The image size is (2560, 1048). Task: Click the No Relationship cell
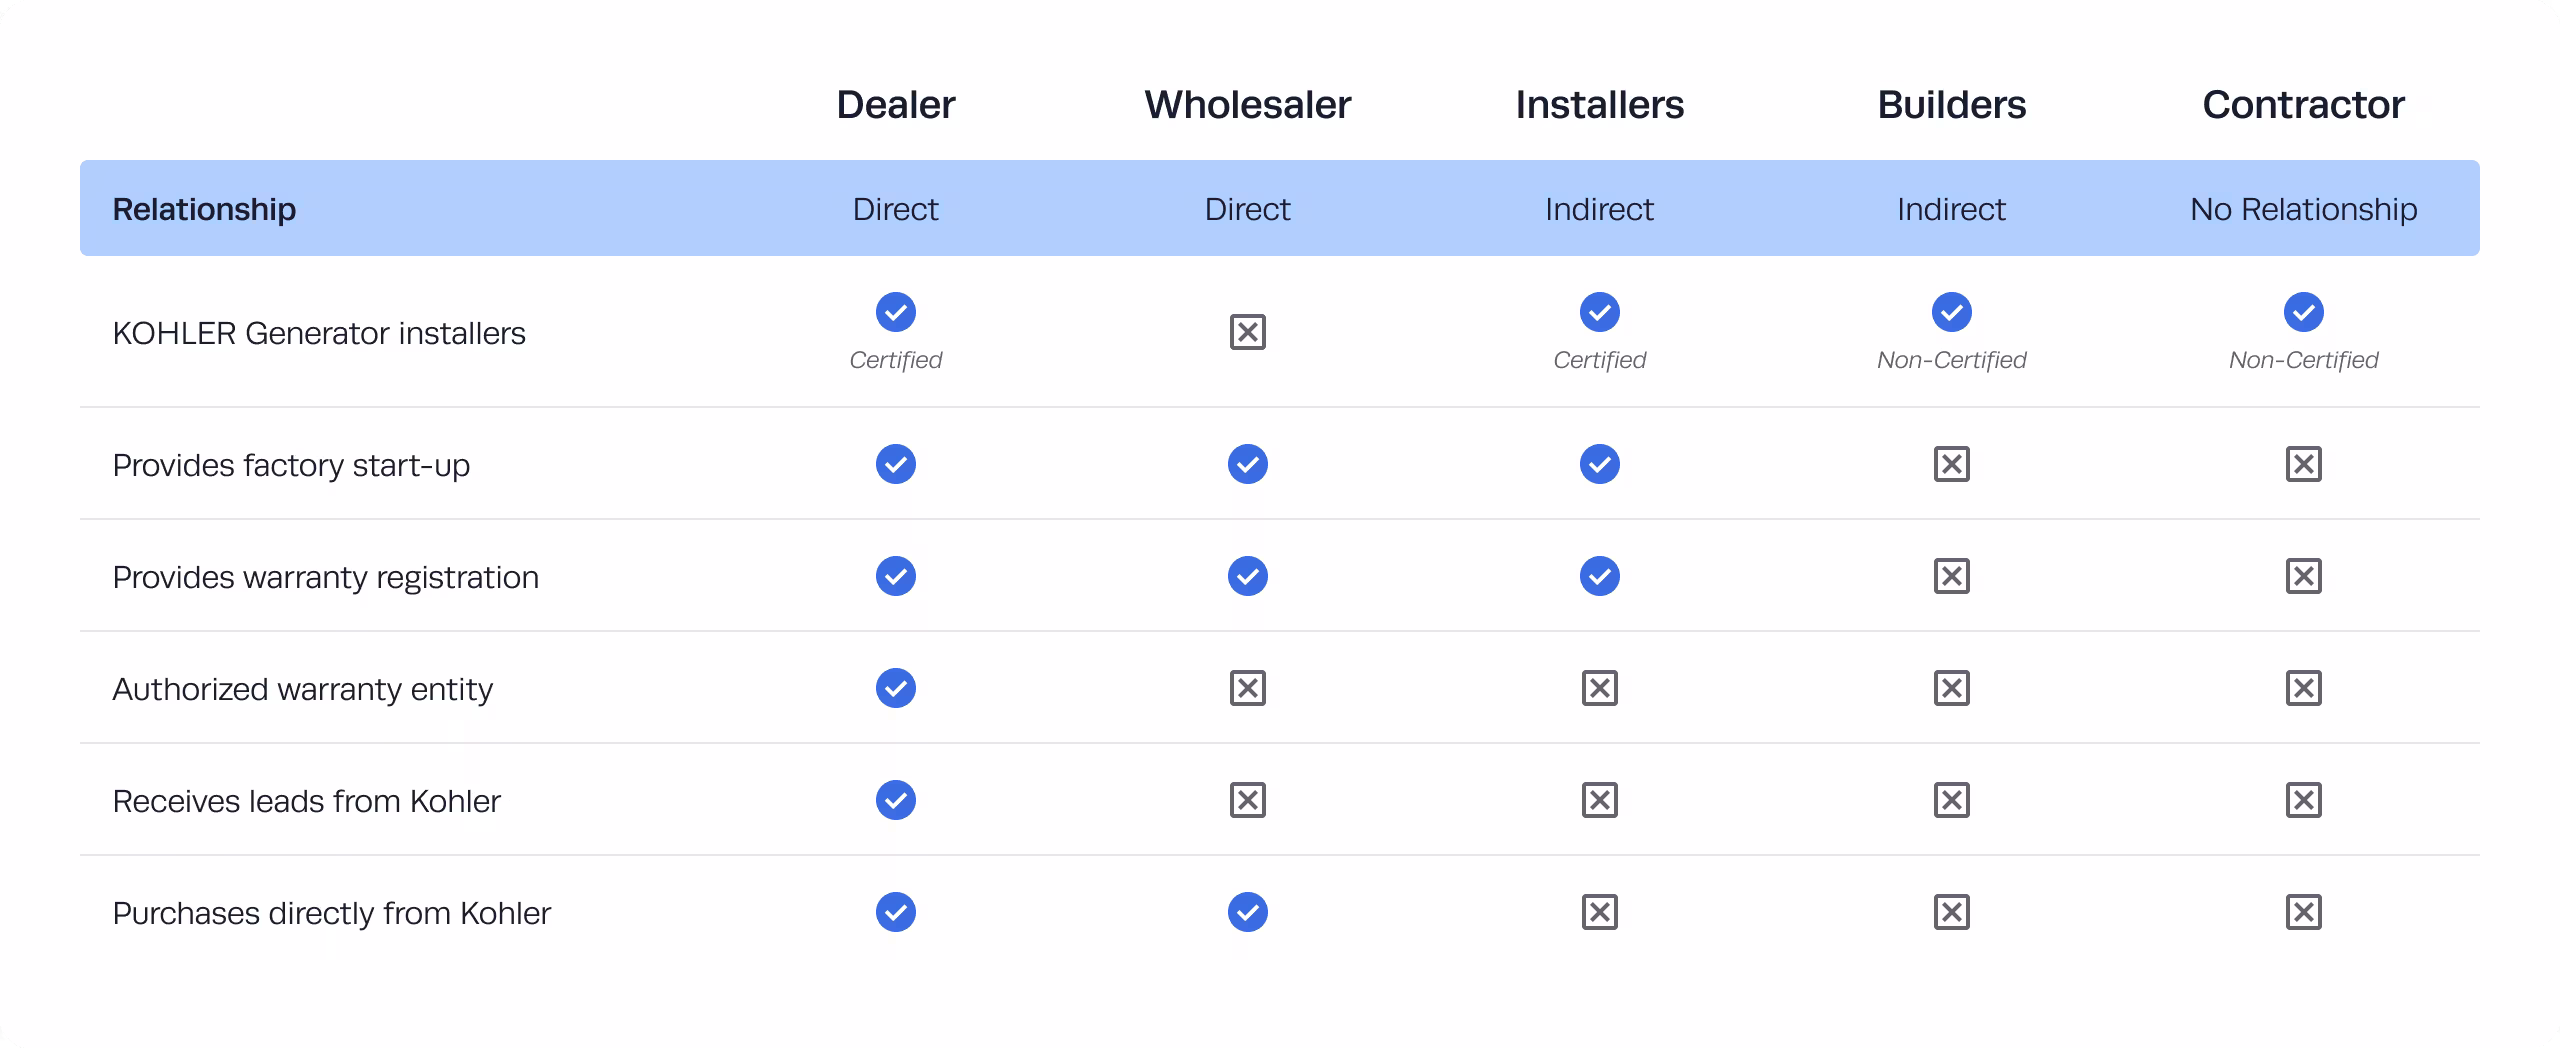coord(2304,209)
